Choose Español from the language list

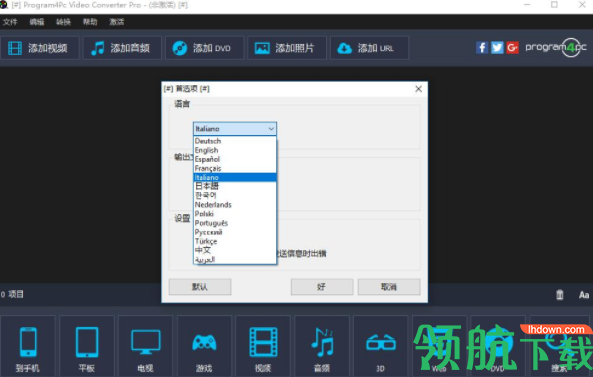click(x=235, y=159)
